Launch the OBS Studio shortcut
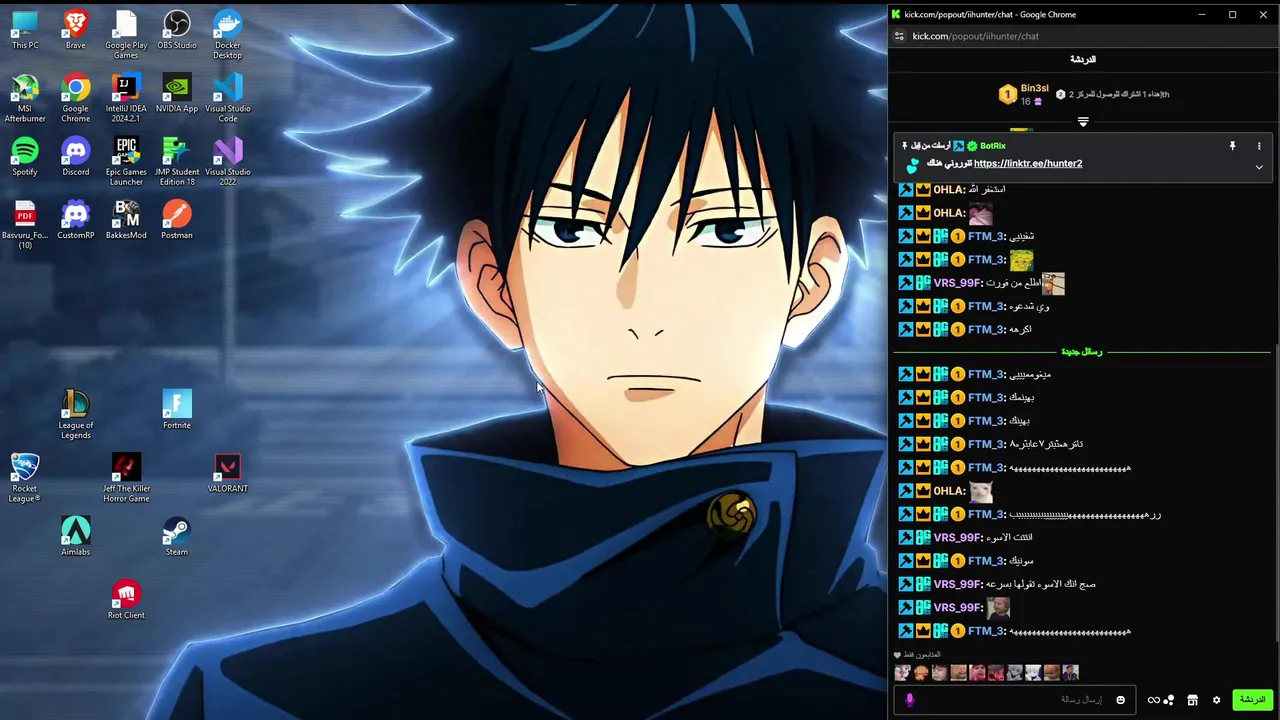1280x720 pixels. [177, 30]
